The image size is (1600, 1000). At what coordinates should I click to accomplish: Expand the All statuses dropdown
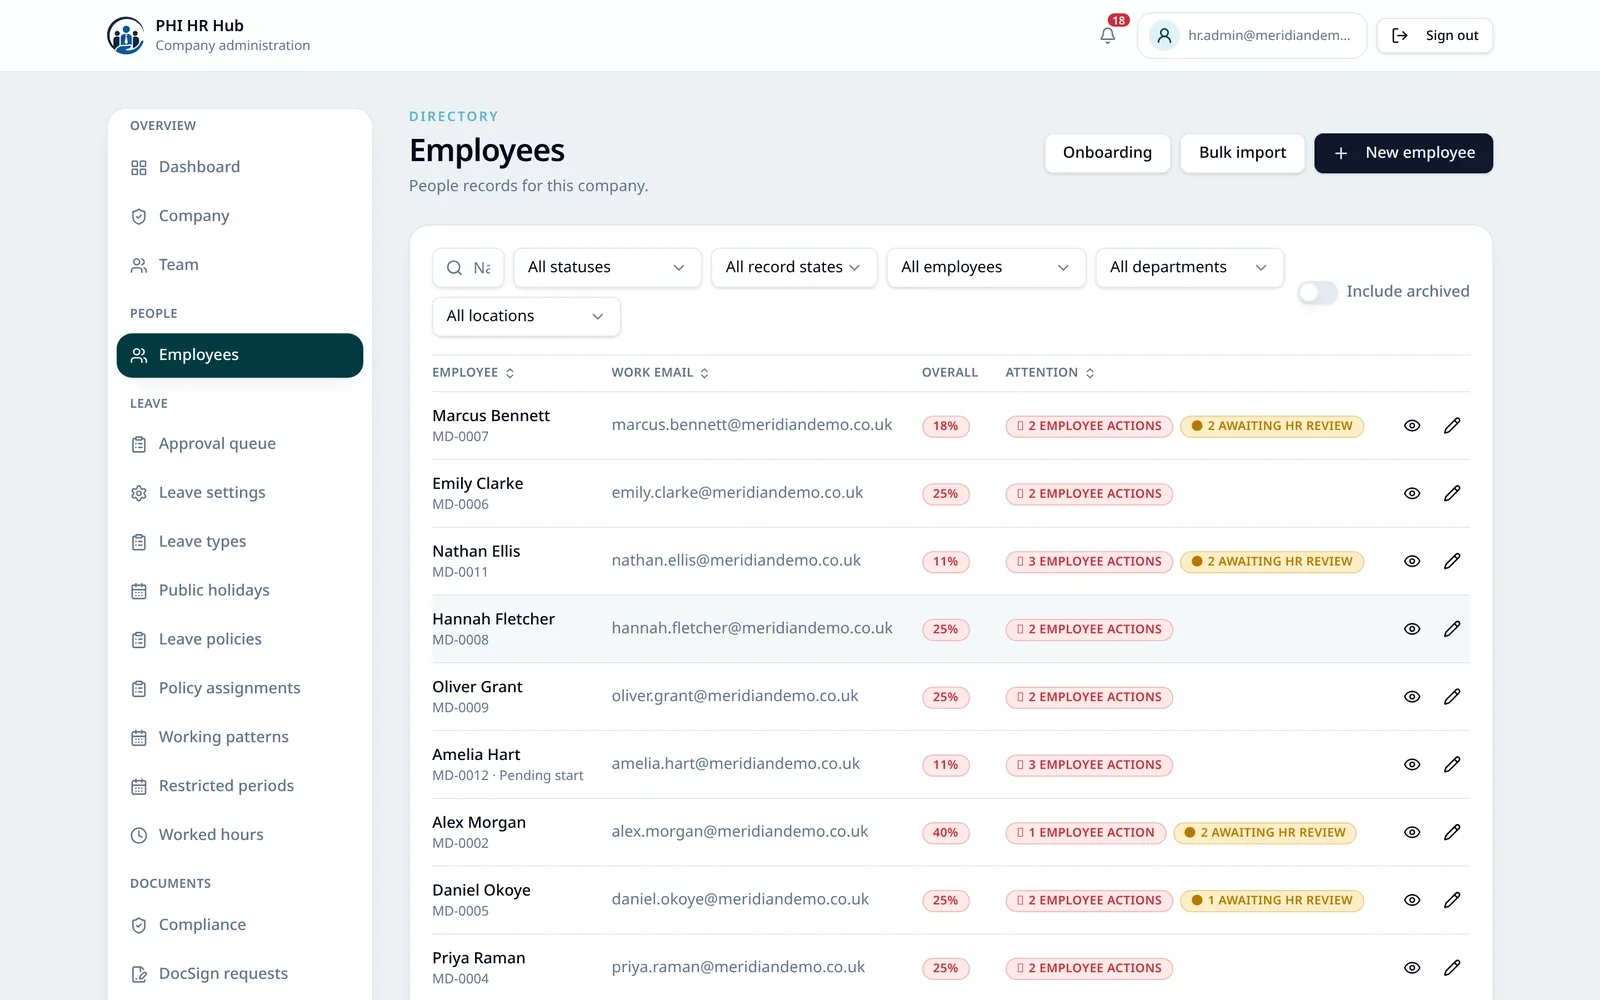[x=607, y=268]
